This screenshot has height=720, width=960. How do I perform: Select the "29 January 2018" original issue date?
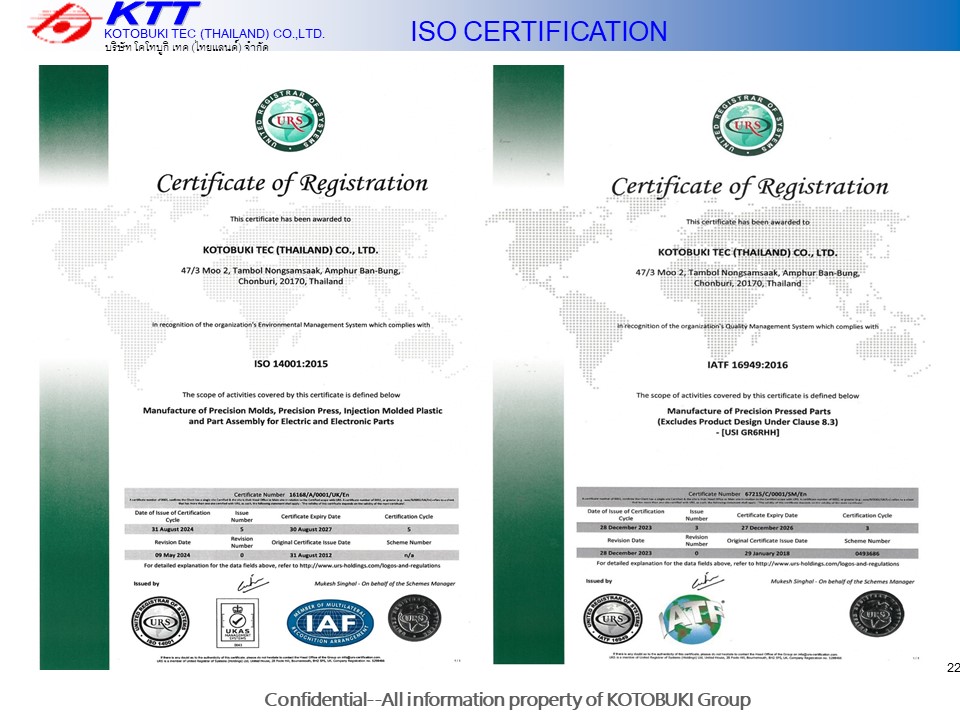[x=767, y=553]
